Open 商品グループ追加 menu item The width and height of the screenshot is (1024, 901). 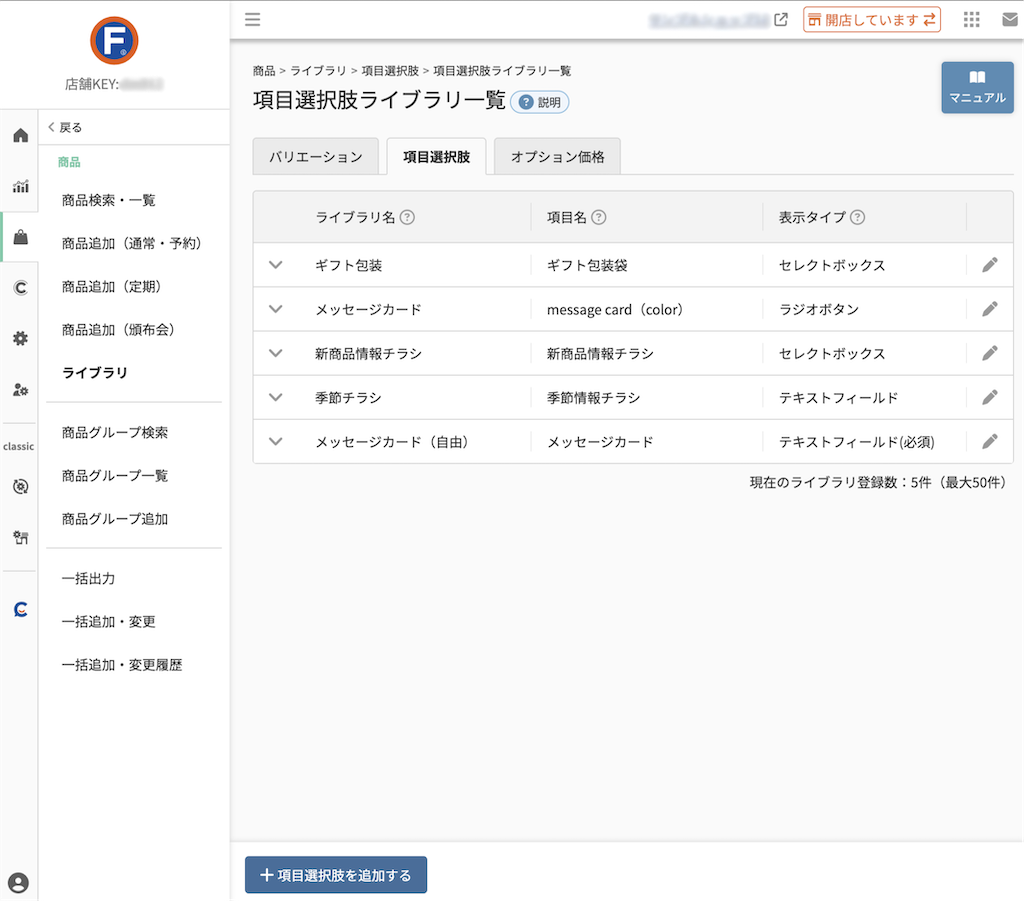[115, 519]
